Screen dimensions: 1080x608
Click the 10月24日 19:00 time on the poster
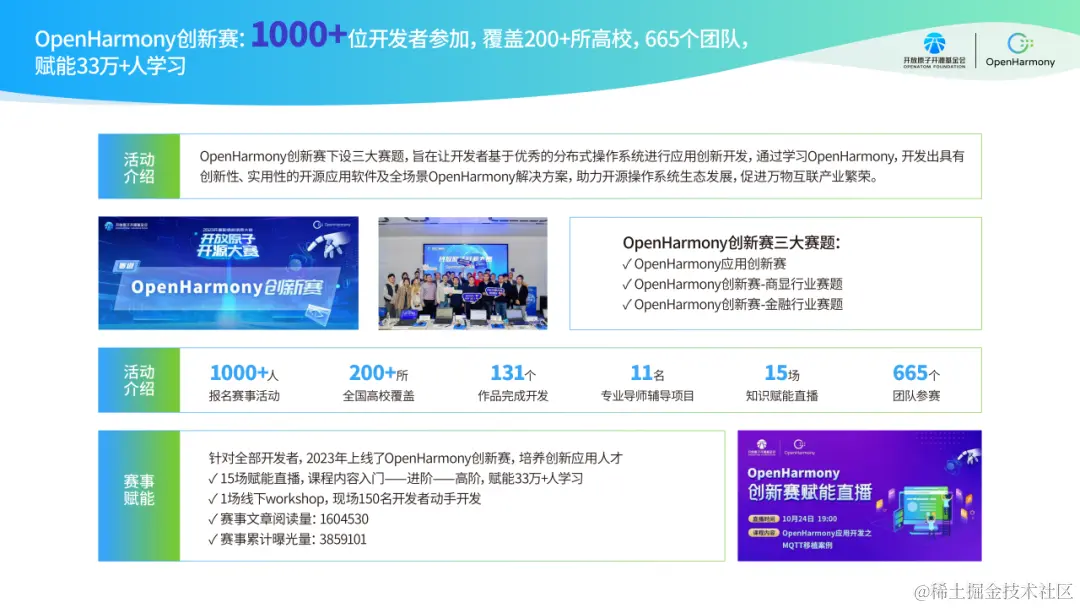click(x=809, y=518)
